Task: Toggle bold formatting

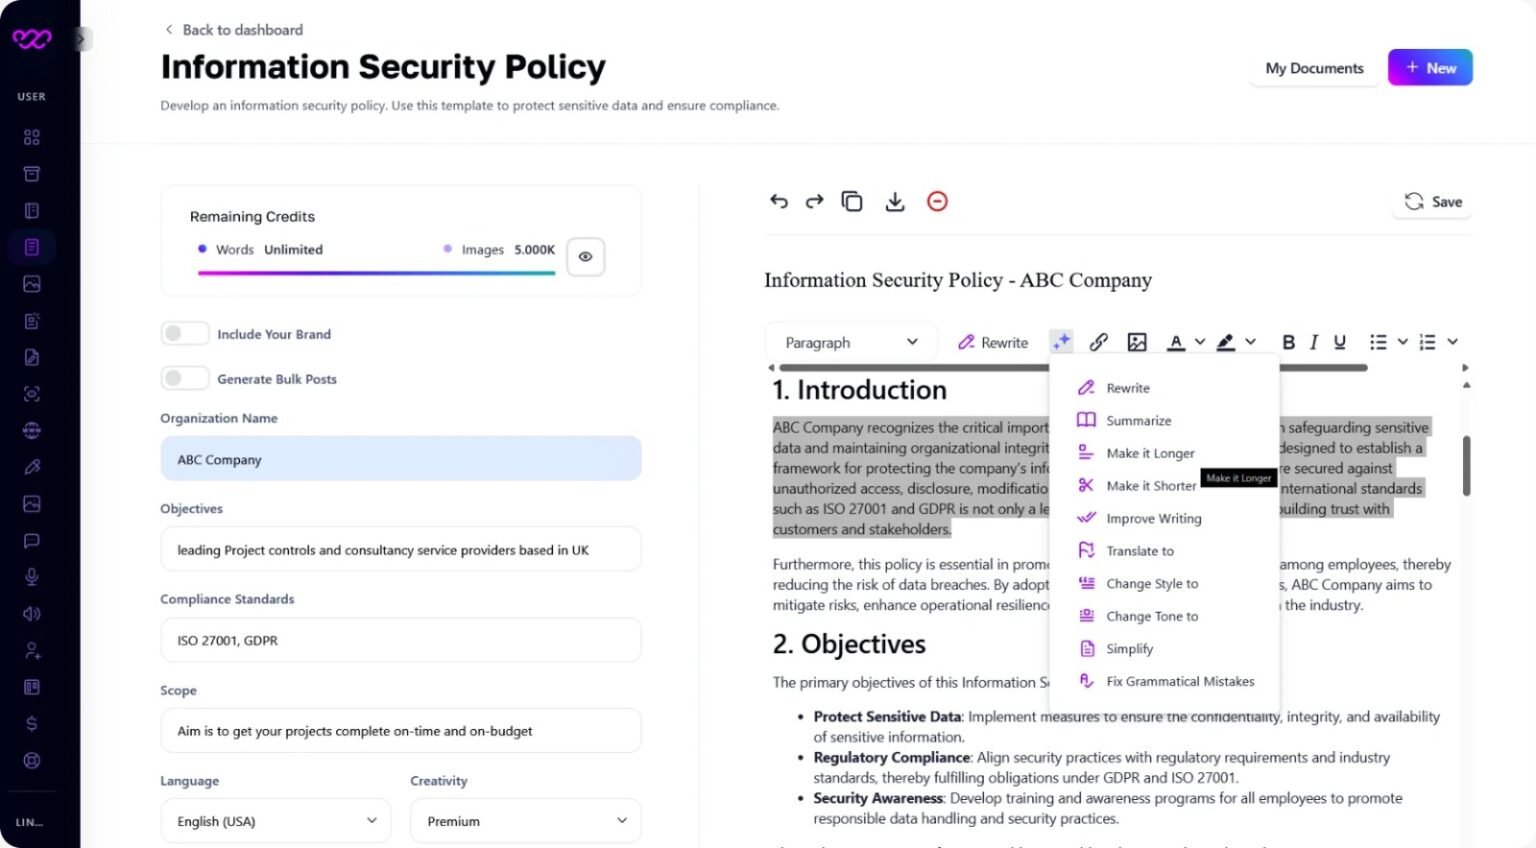Action: (x=1288, y=342)
